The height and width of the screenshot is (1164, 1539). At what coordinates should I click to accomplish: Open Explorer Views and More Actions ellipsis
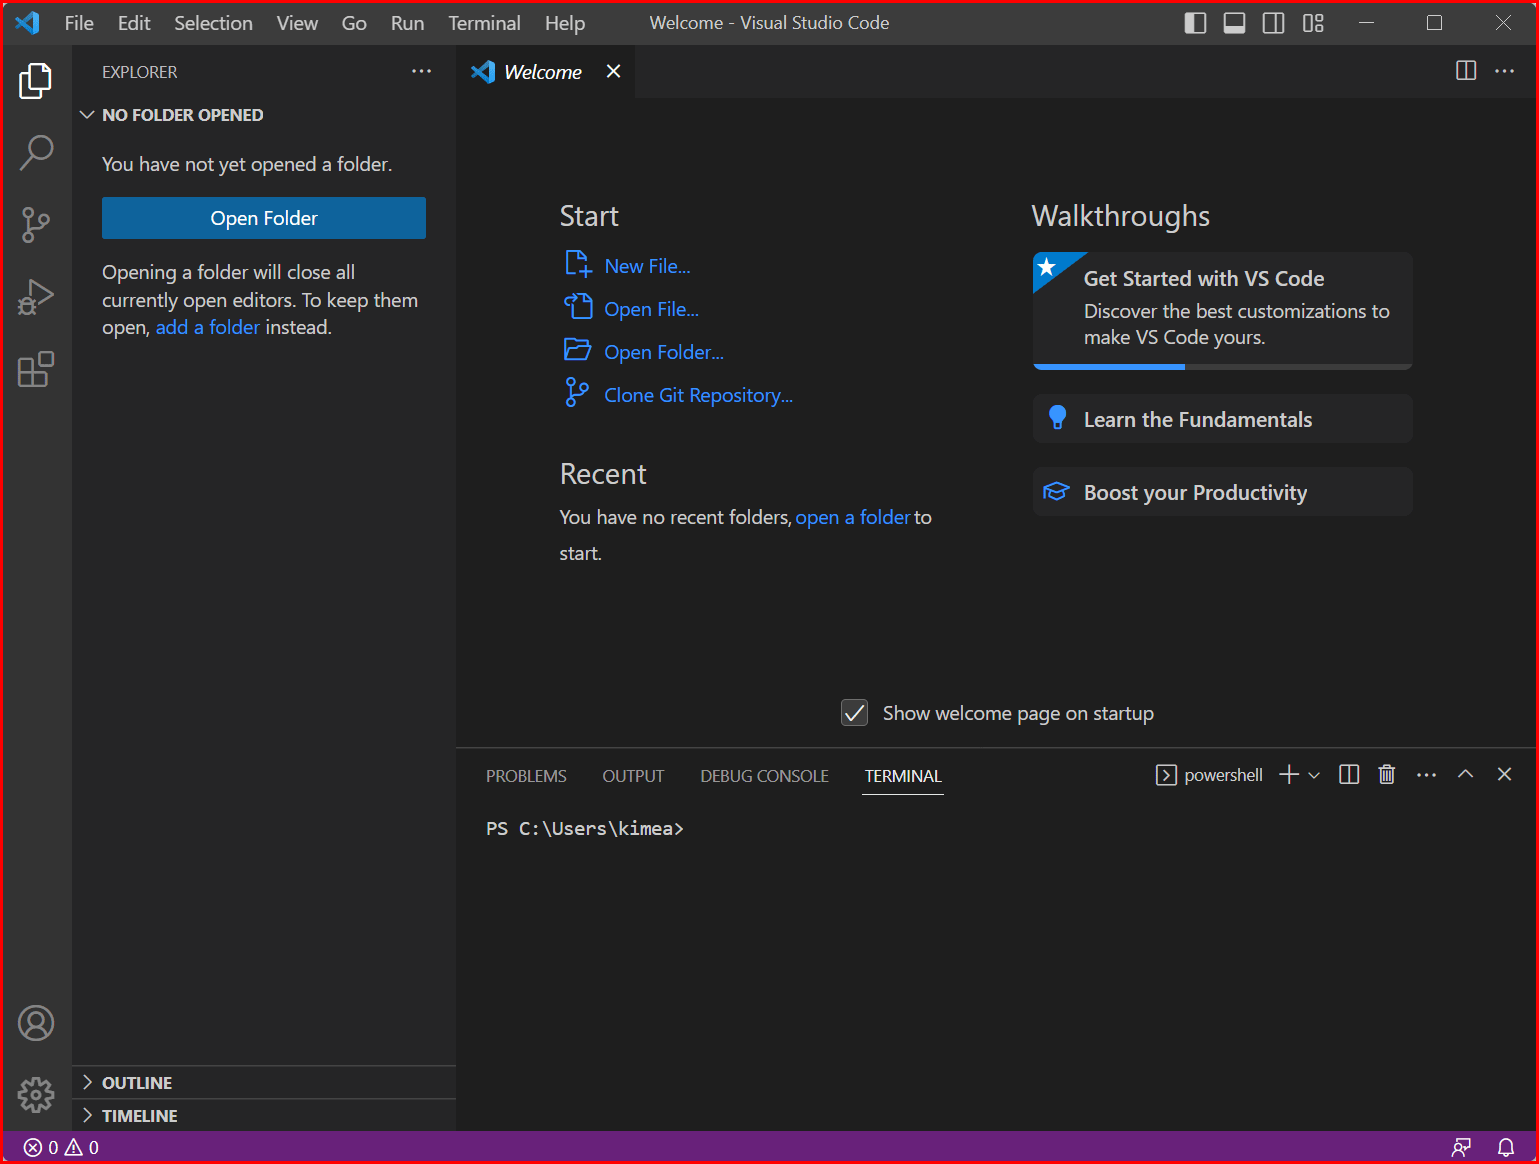[x=421, y=71]
